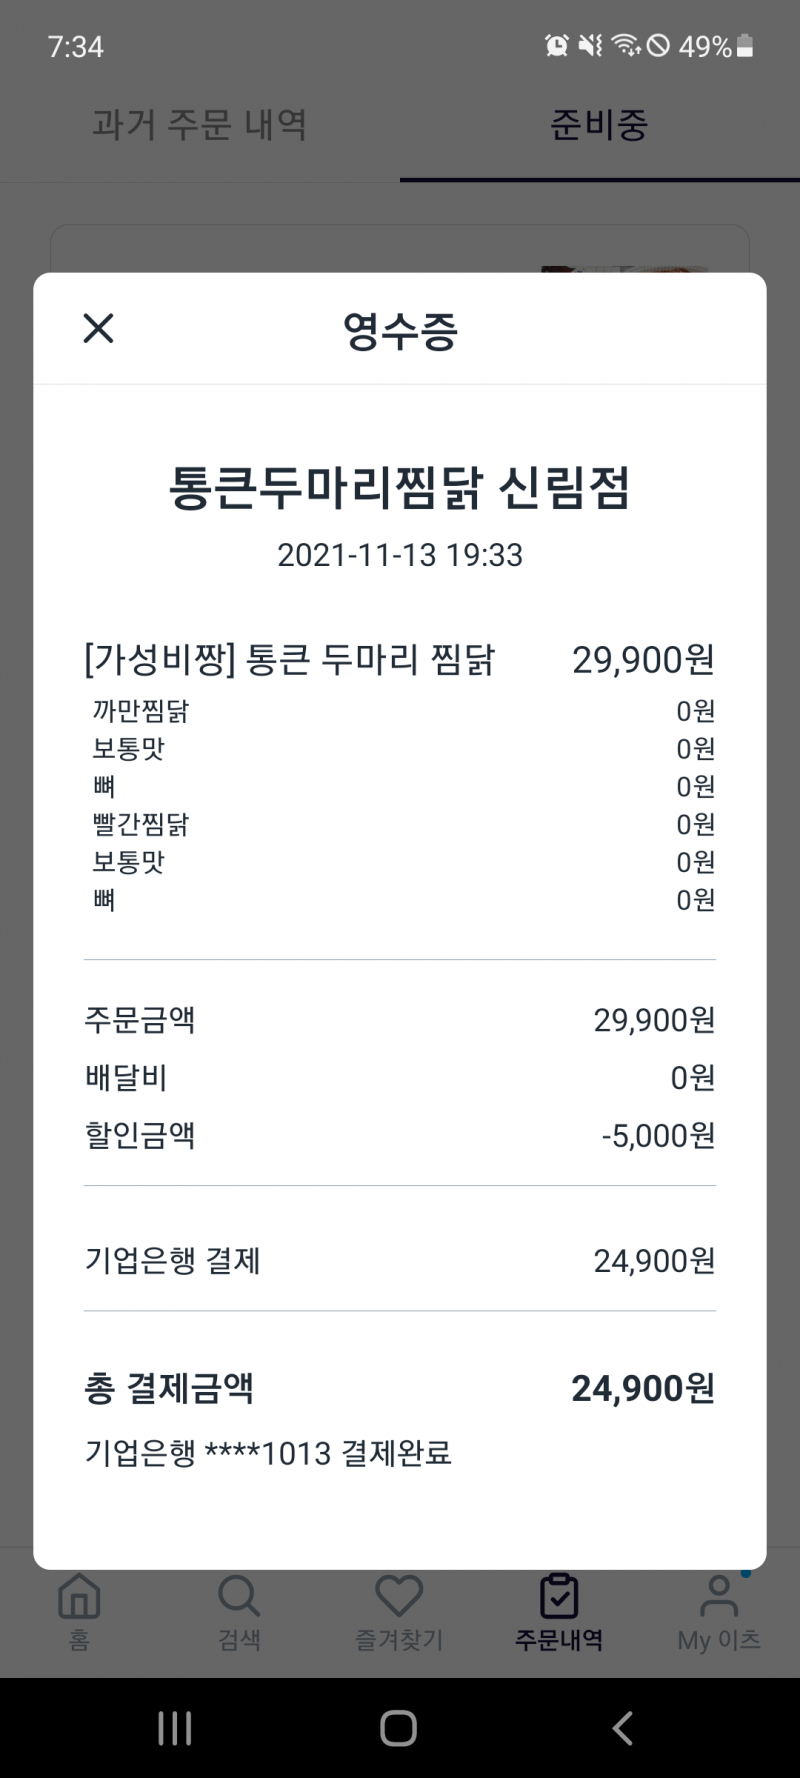The width and height of the screenshot is (800, 1778).
Task: Open the My 이츠 profile icon
Action: click(x=718, y=1597)
